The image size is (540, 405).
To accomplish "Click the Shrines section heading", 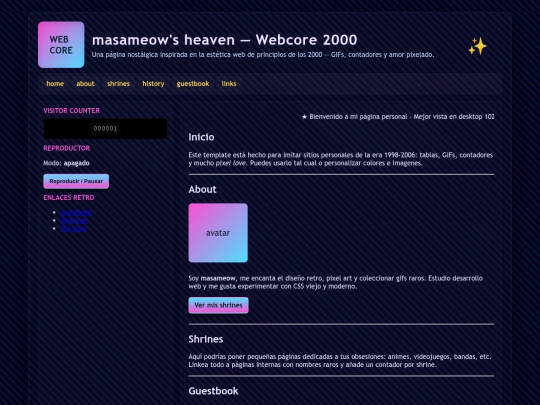I will 206,339.
